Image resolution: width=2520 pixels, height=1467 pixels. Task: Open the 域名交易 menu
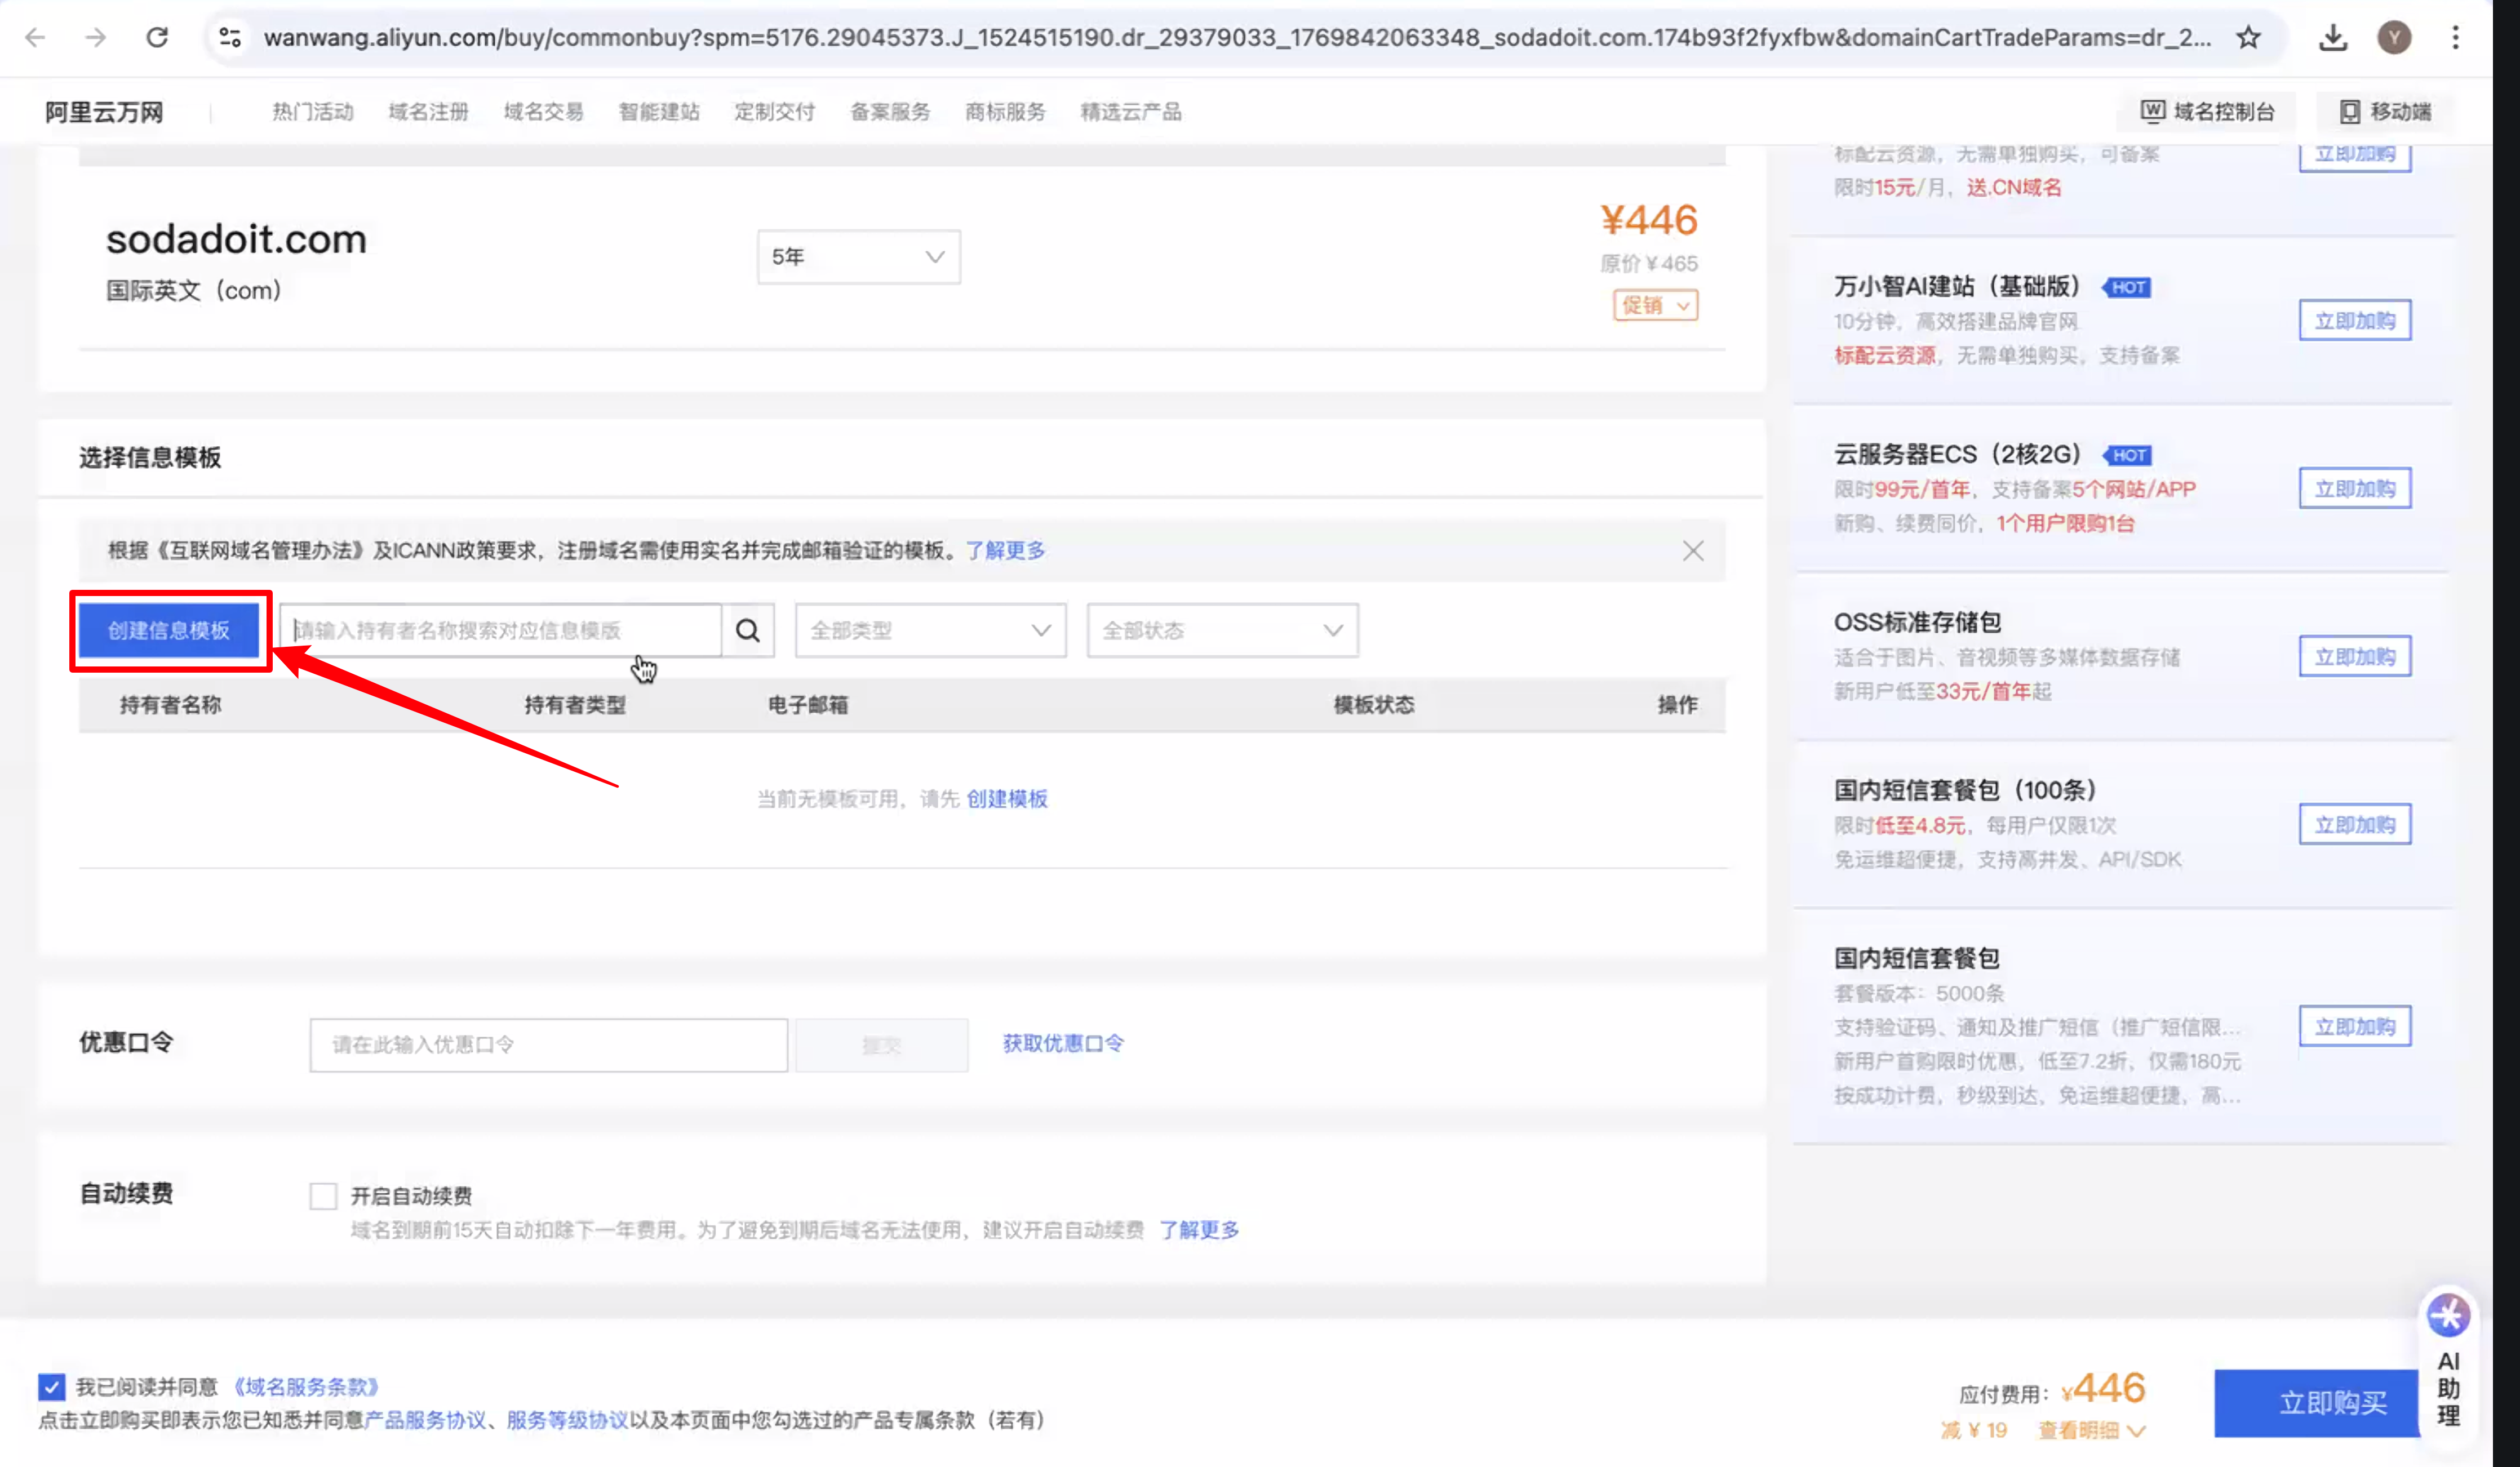543,112
